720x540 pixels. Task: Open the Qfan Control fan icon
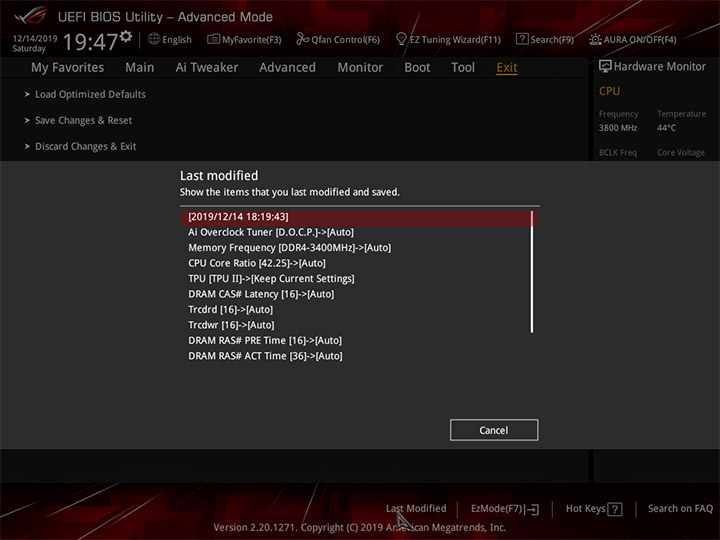(302, 39)
